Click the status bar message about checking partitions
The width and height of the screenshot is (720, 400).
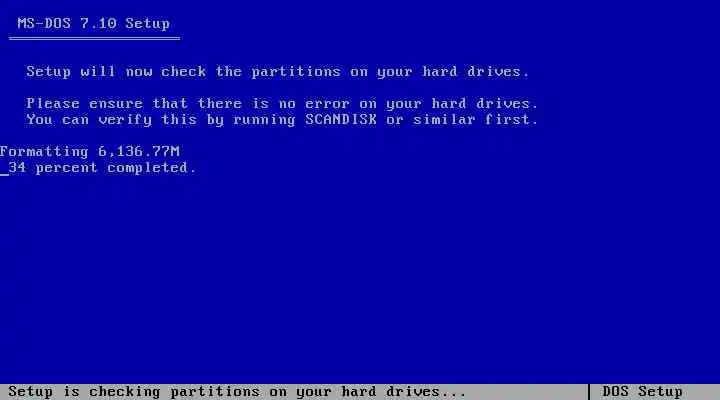(237, 392)
